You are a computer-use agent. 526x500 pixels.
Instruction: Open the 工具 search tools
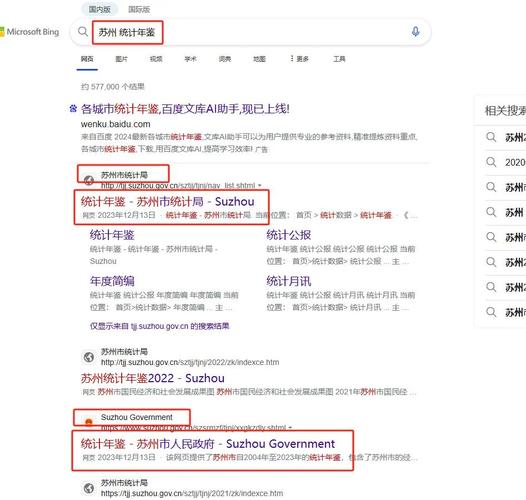point(339,59)
